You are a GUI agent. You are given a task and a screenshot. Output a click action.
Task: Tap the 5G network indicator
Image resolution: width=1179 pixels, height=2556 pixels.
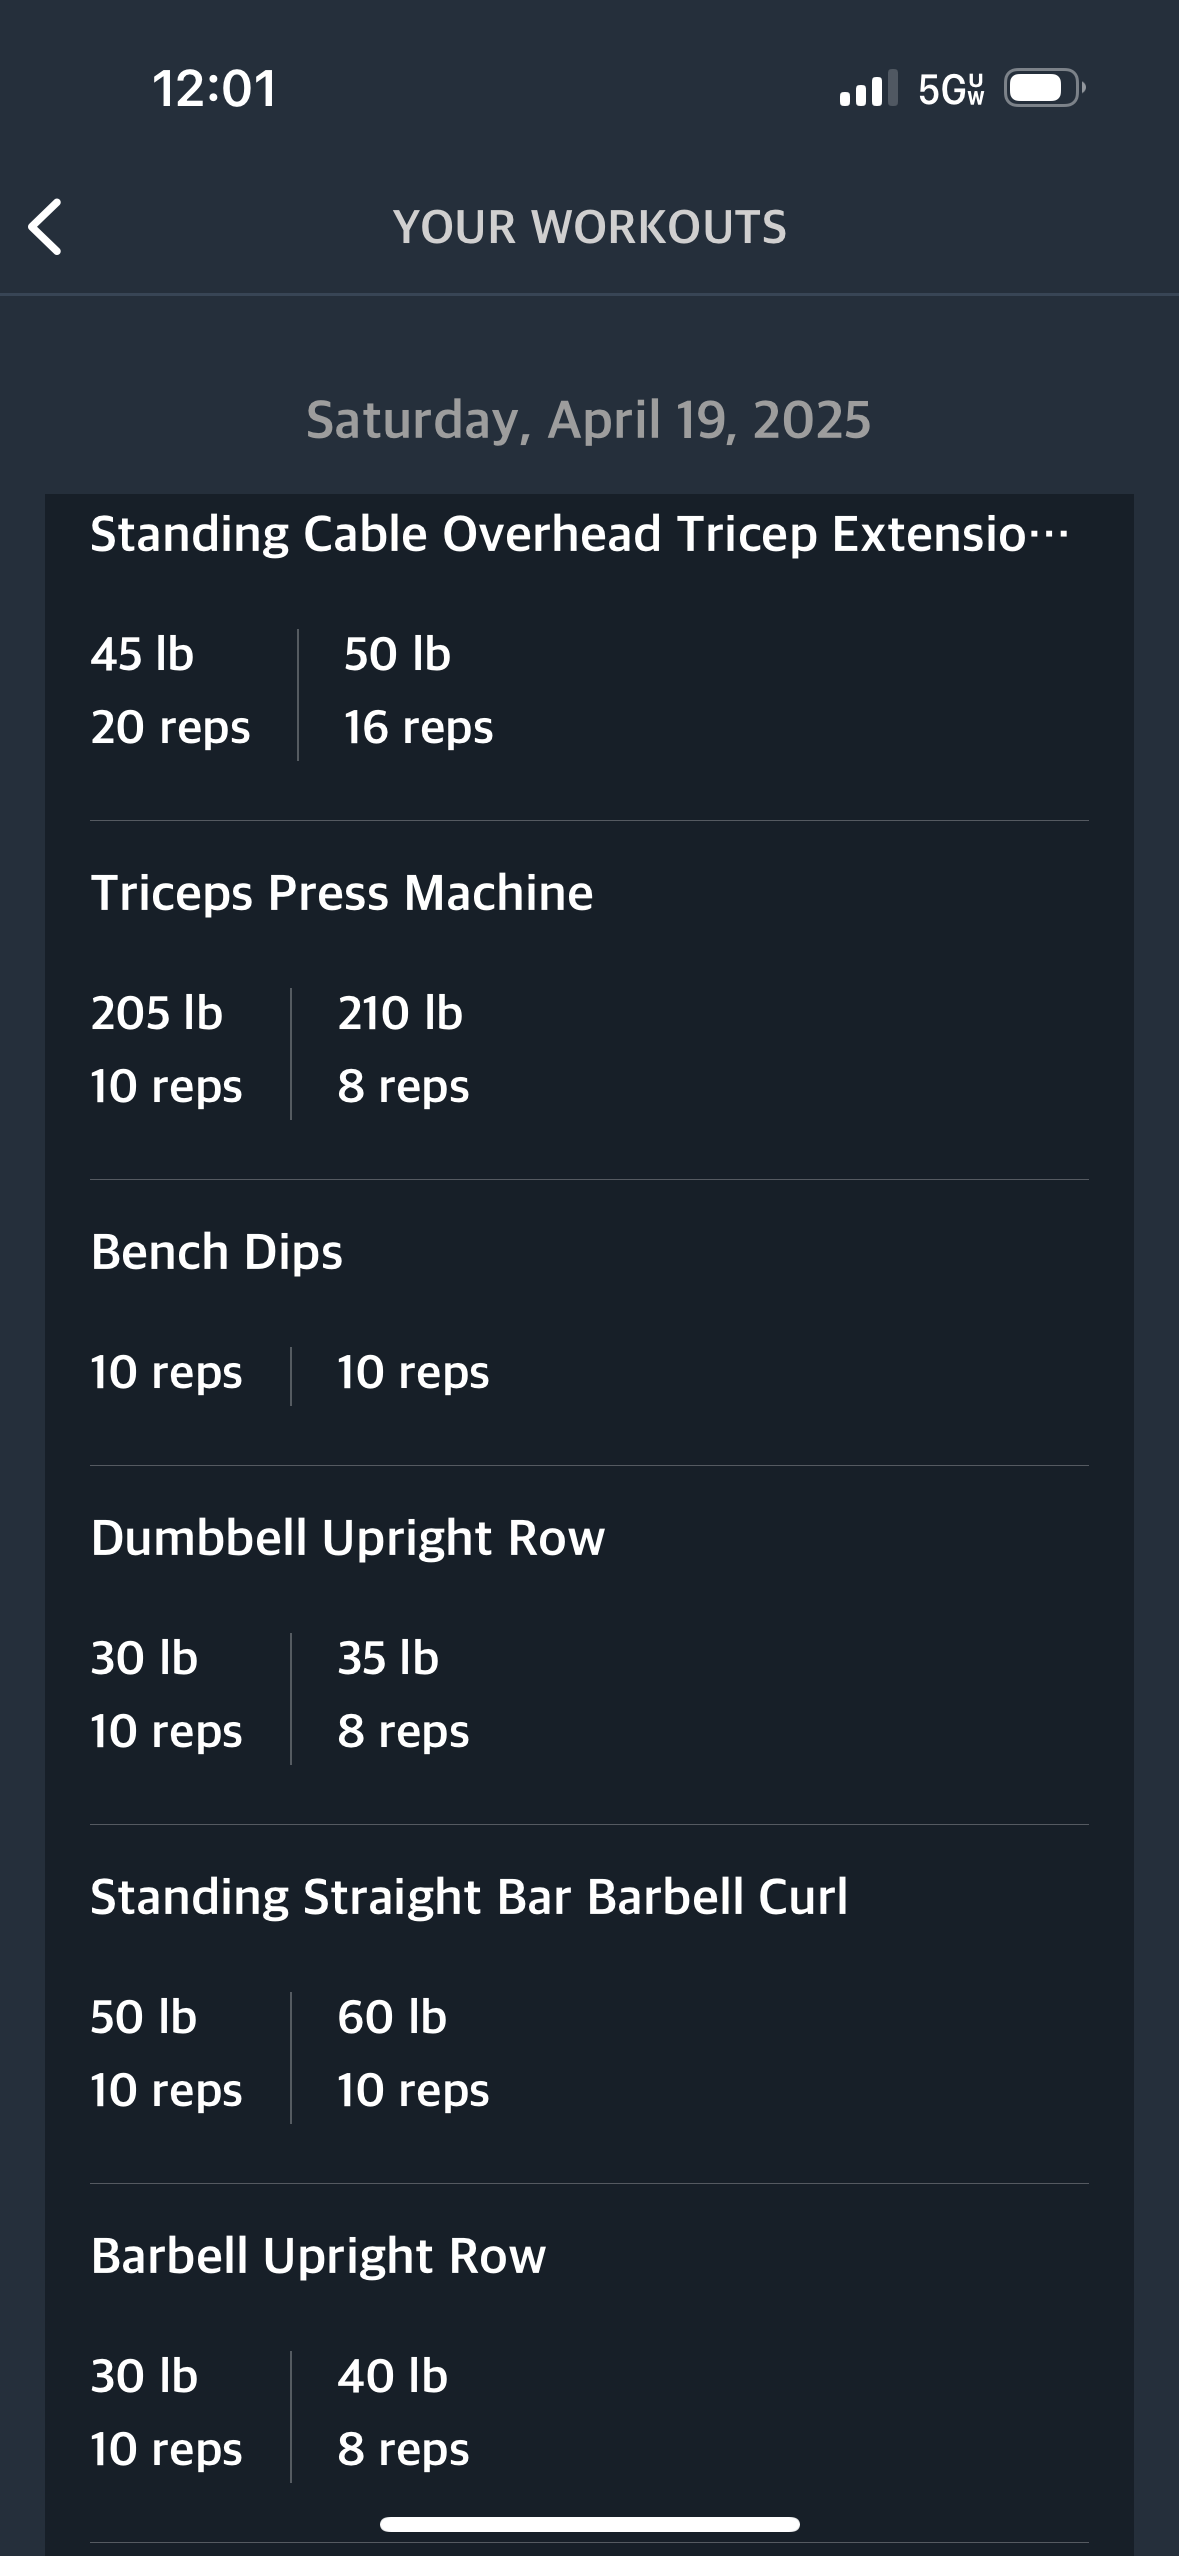(x=951, y=89)
